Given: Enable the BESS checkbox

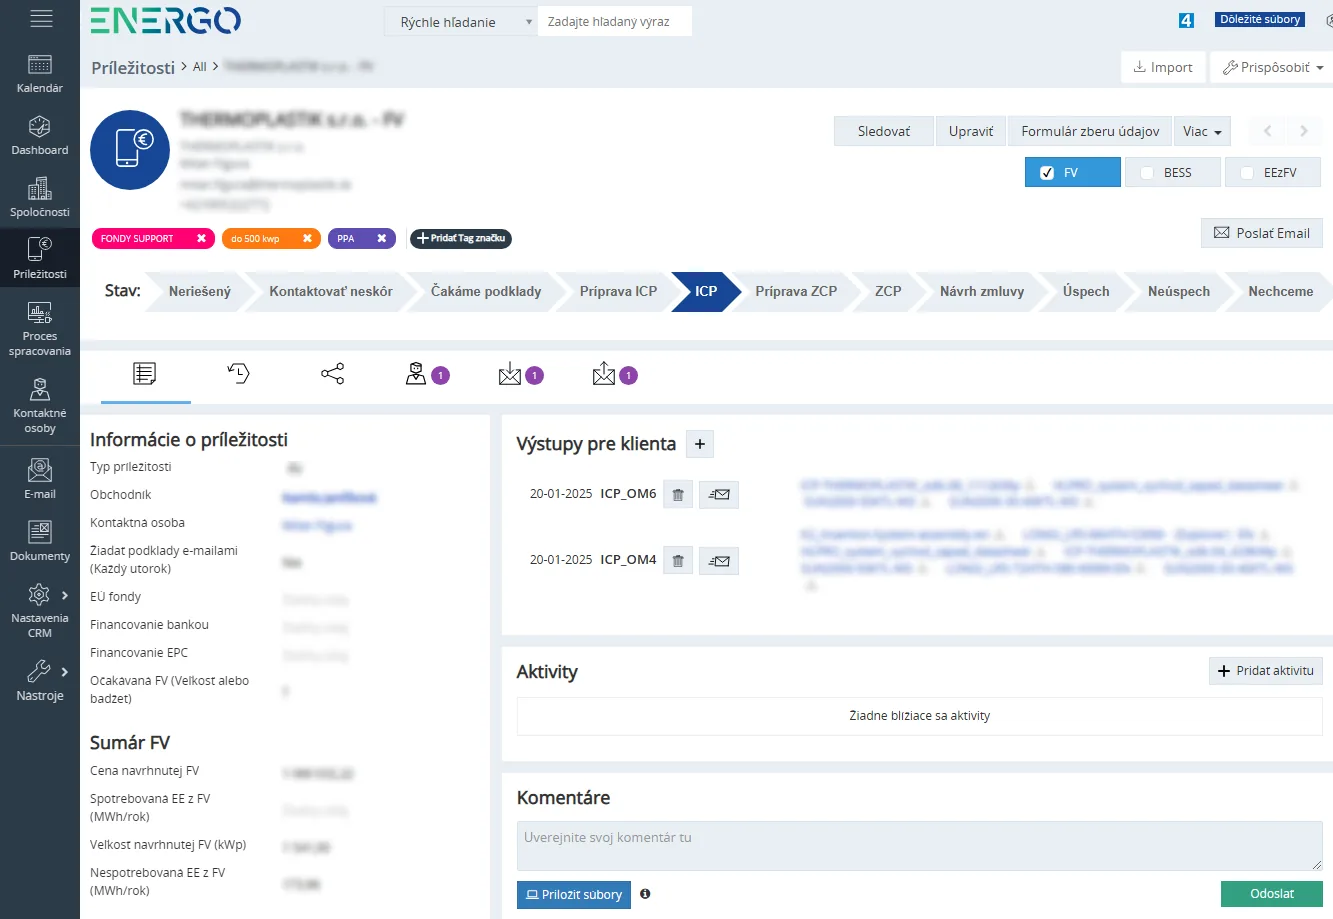Looking at the screenshot, I should pyautogui.click(x=1147, y=173).
